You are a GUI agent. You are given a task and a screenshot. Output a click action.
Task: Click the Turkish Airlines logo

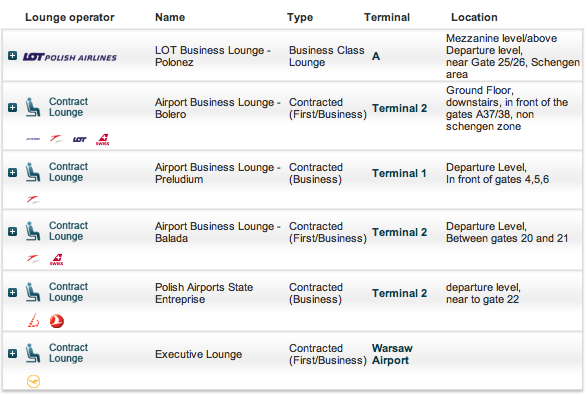[x=57, y=321]
